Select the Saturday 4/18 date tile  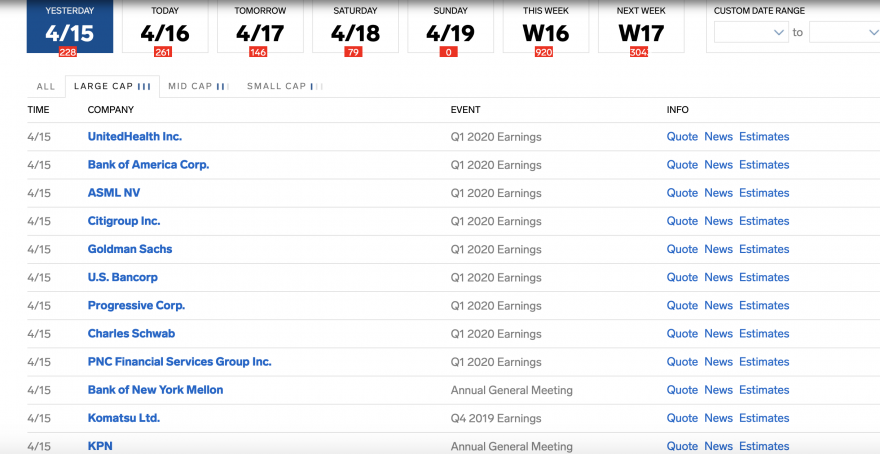pos(354,27)
